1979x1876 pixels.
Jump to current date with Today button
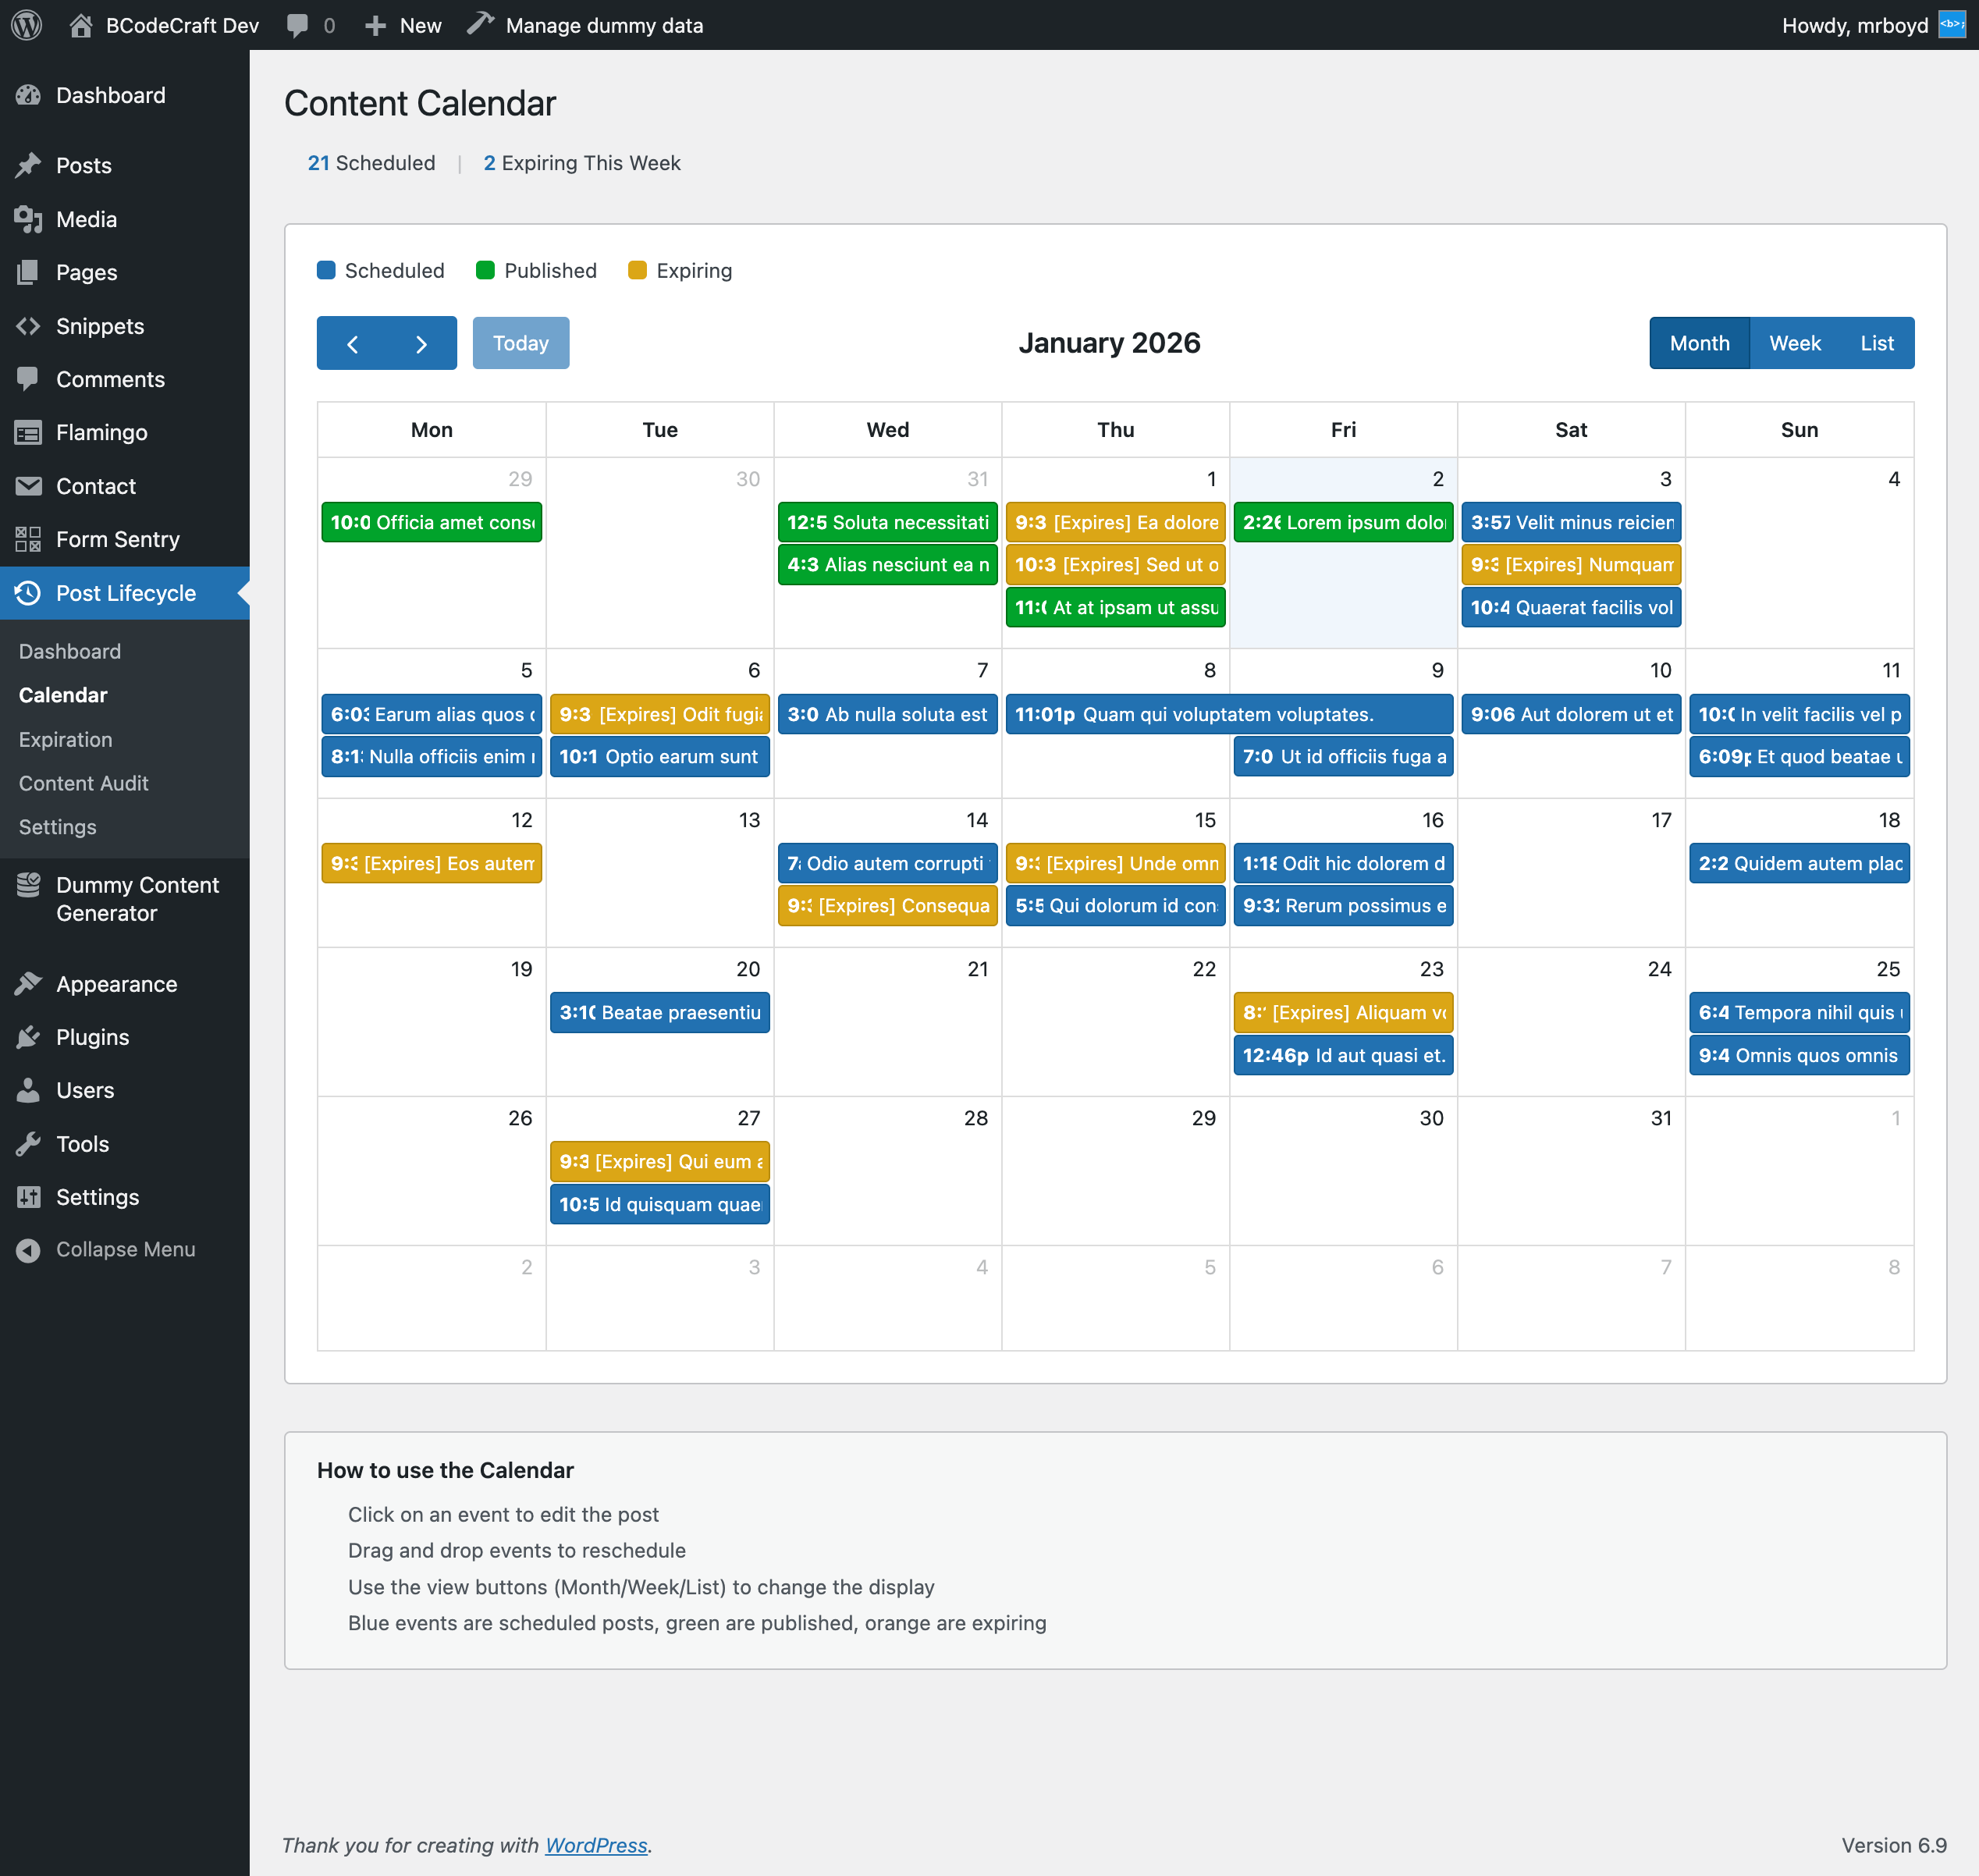pyautogui.click(x=520, y=343)
